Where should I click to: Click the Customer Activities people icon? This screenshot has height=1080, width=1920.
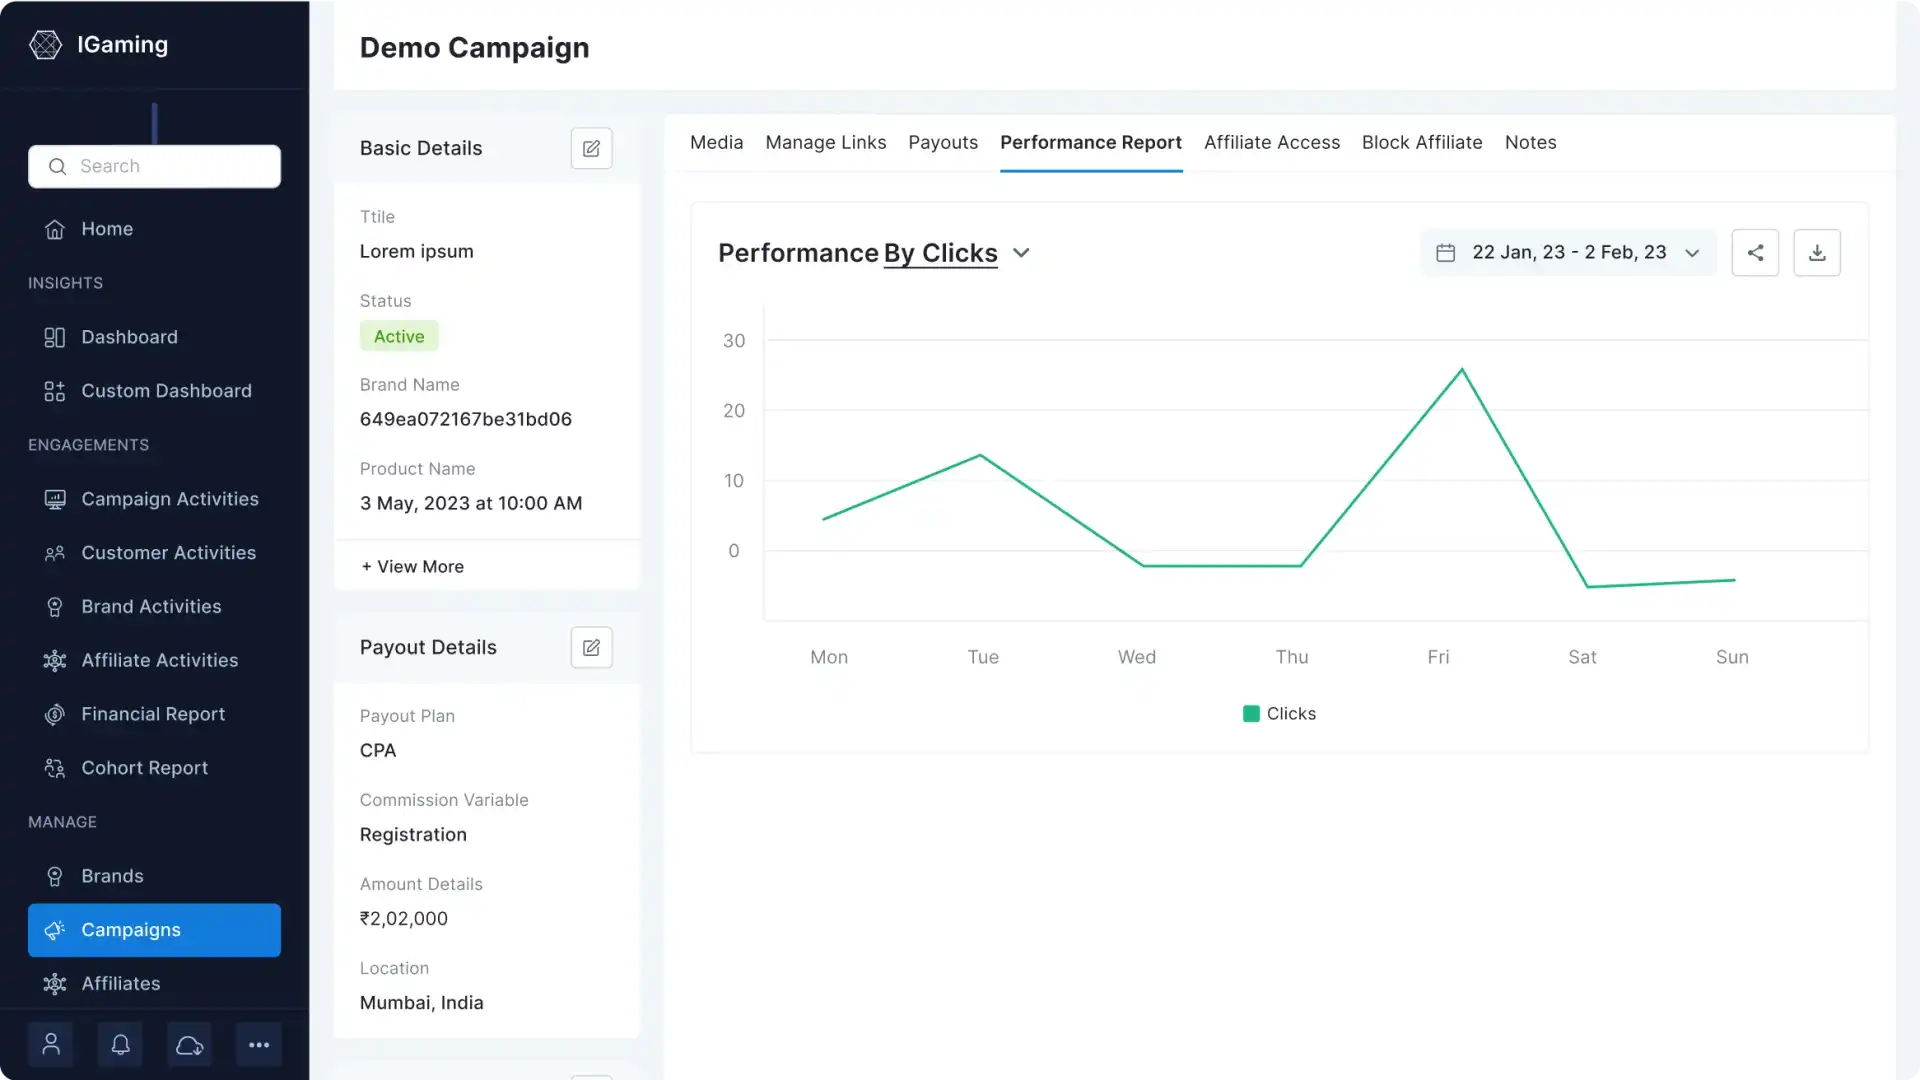click(x=55, y=553)
